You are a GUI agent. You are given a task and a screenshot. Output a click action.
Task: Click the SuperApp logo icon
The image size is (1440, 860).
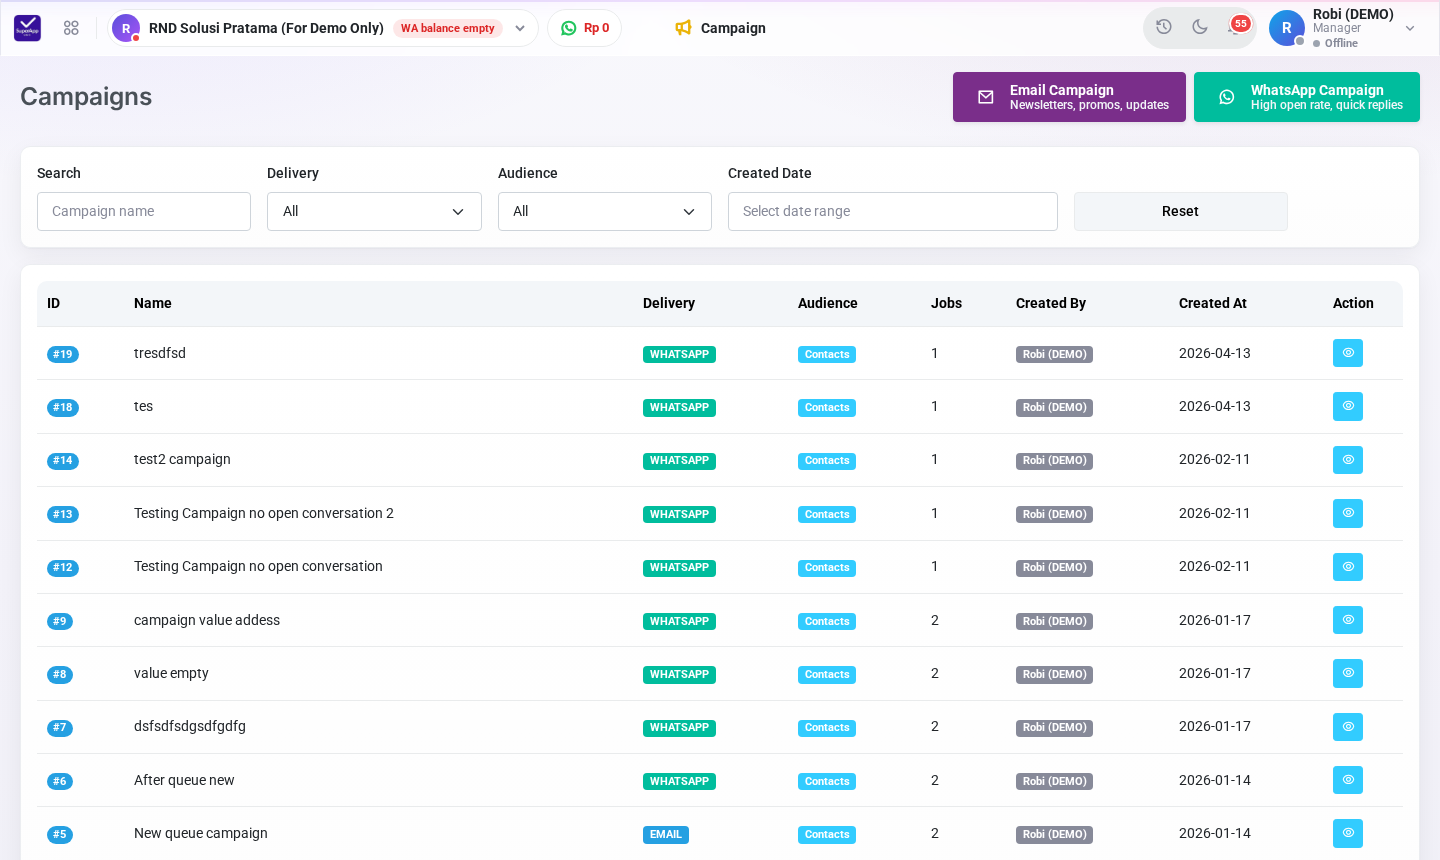point(28,28)
